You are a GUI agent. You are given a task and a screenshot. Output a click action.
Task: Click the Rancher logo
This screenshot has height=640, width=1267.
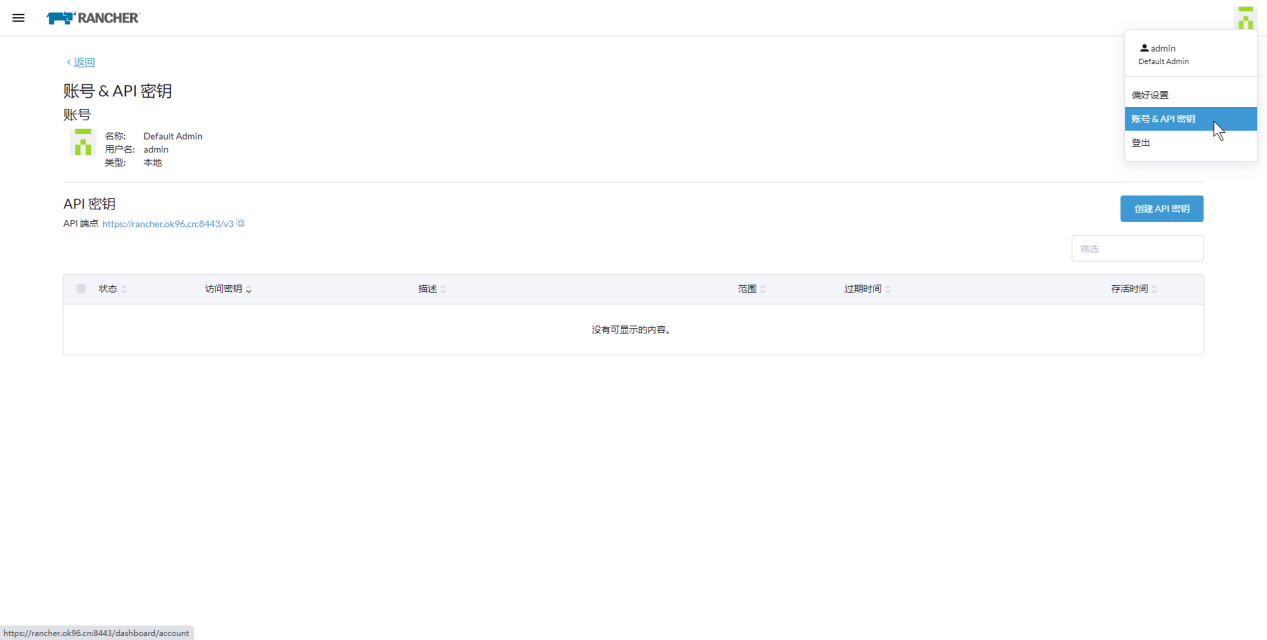93,18
